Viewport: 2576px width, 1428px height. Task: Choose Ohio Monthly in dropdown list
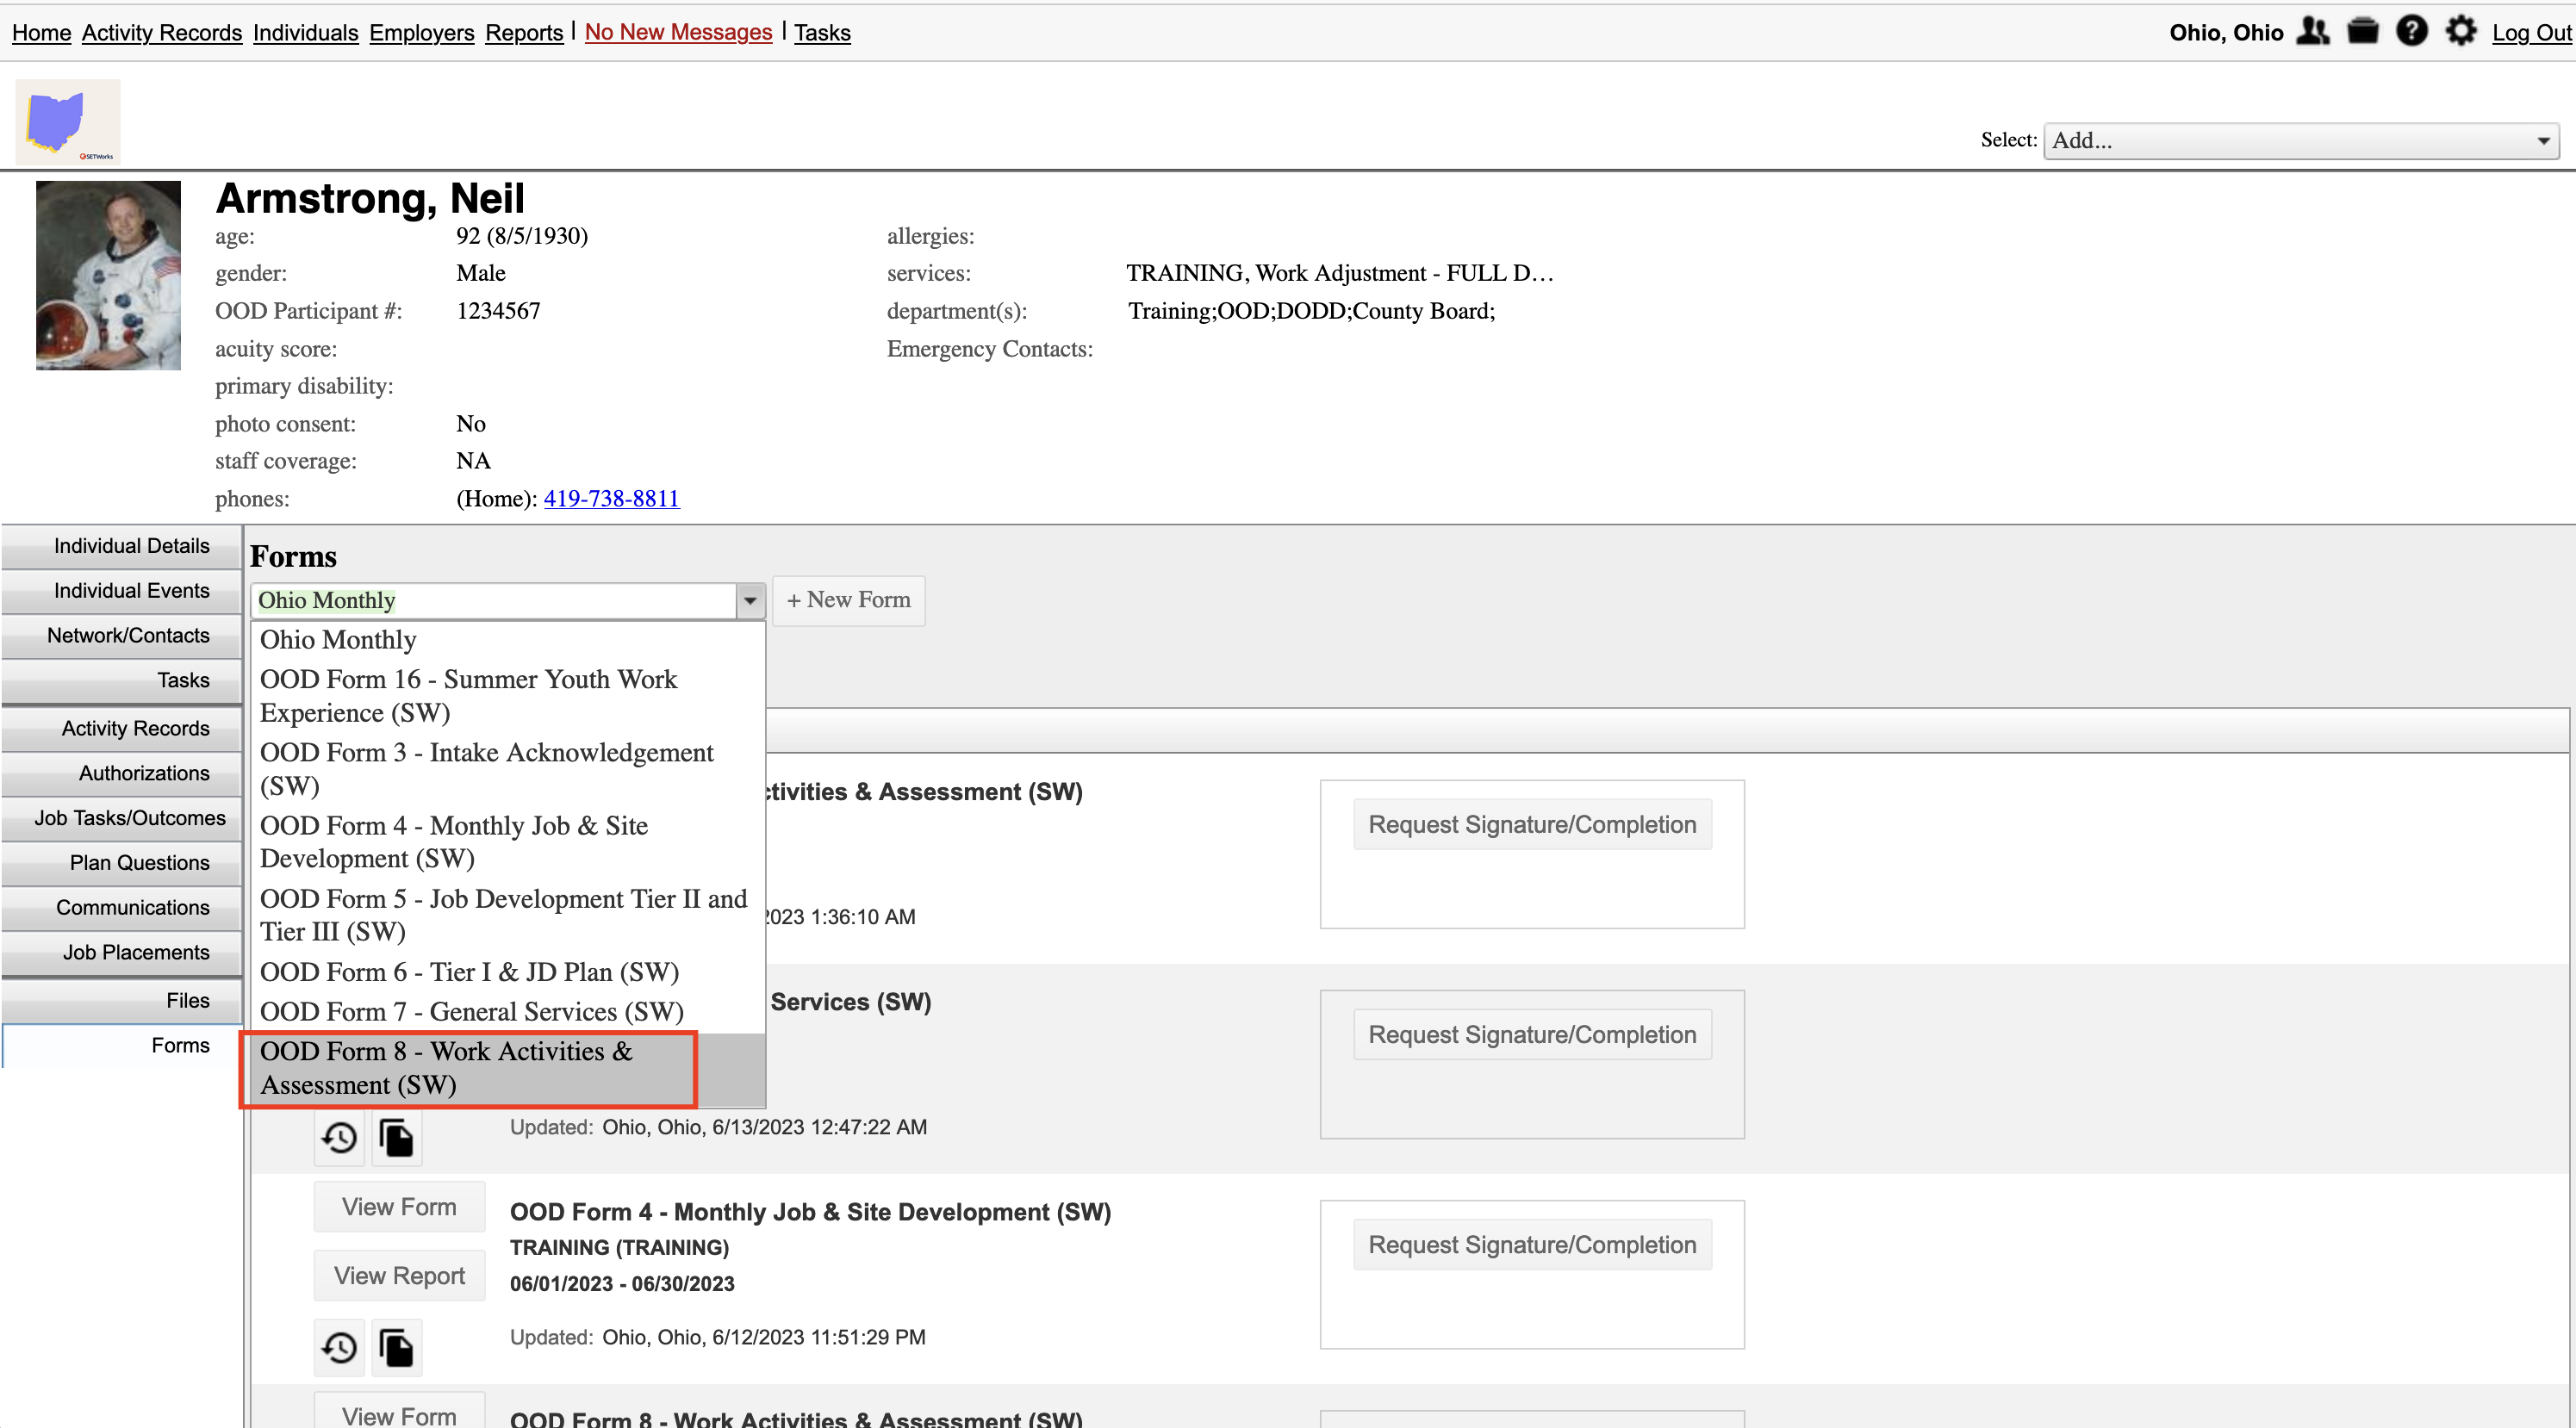[x=508, y=640]
